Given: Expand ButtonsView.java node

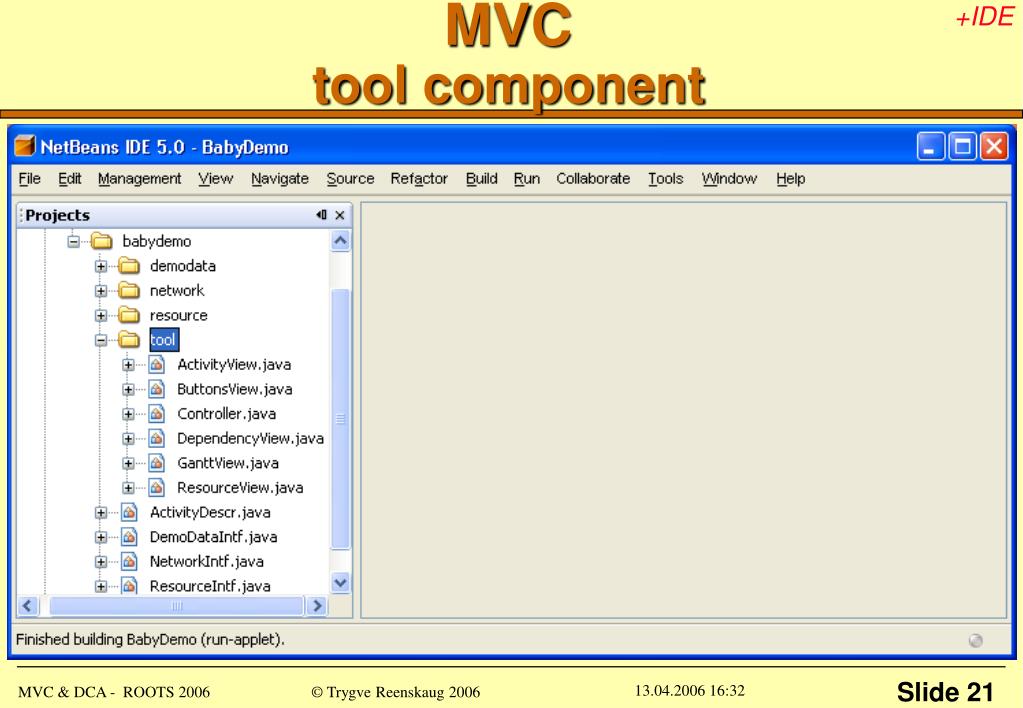Looking at the screenshot, I should (x=129, y=390).
